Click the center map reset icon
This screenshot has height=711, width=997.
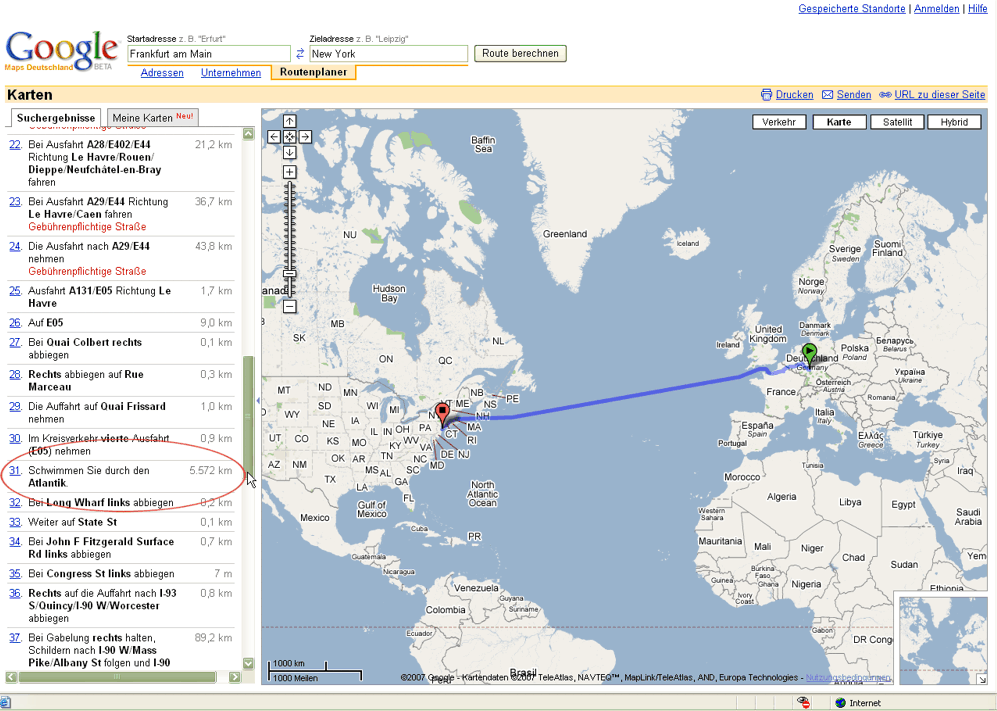pos(289,137)
